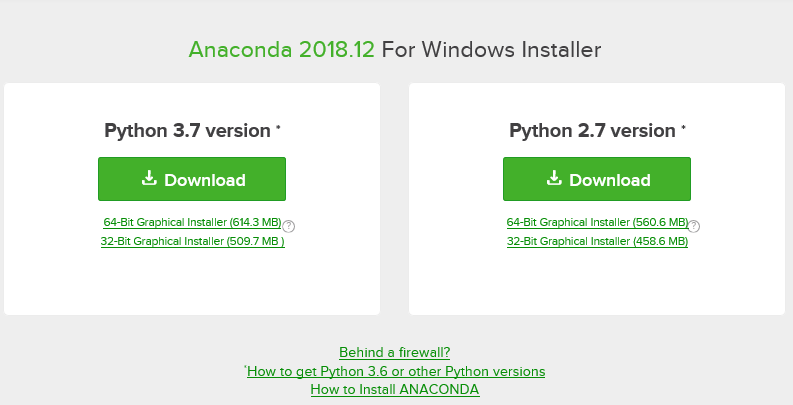Click the footnote asterisk before "How to get"

(x=245, y=367)
